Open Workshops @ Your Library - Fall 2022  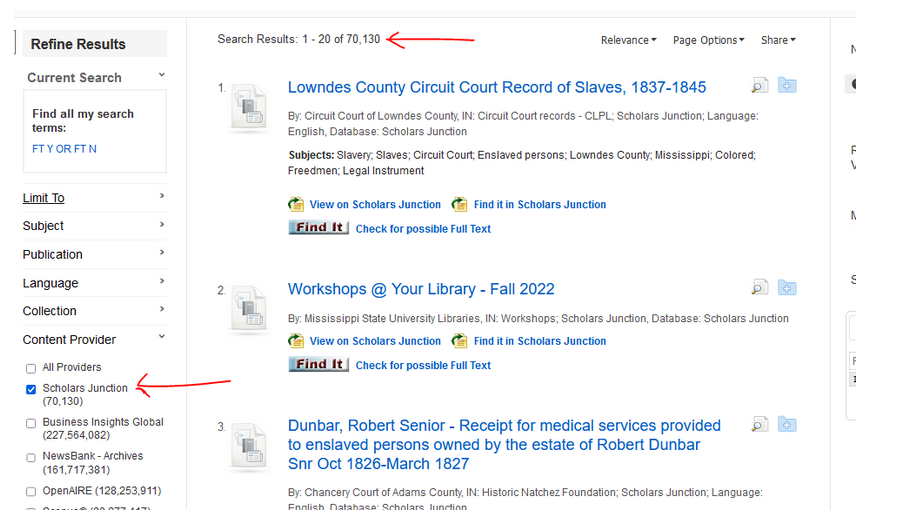pyautogui.click(x=421, y=289)
